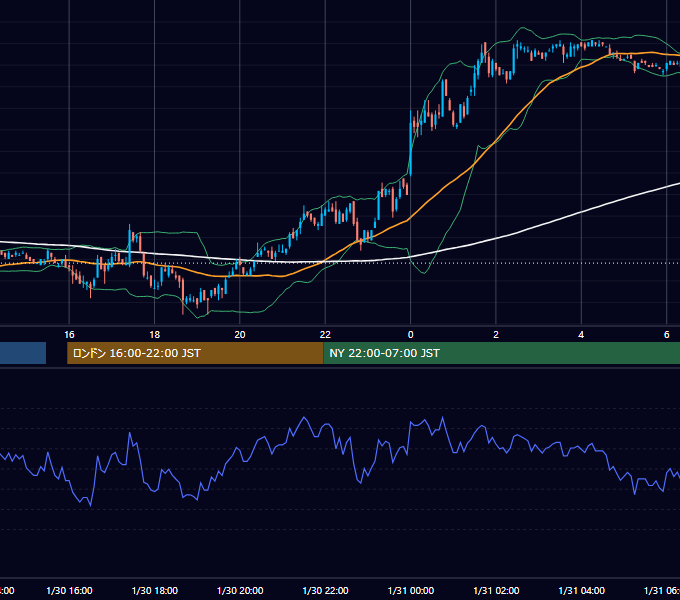Click the NY 22:00-07:00 JST session bar
Image resolution: width=680 pixels, height=600 pixels.
click(x=501, y=353)
